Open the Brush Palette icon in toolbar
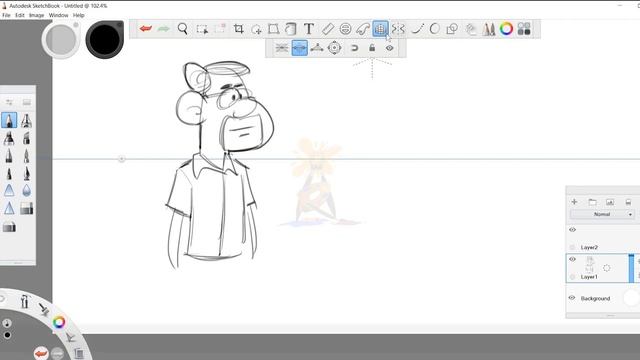 point(489,29)
